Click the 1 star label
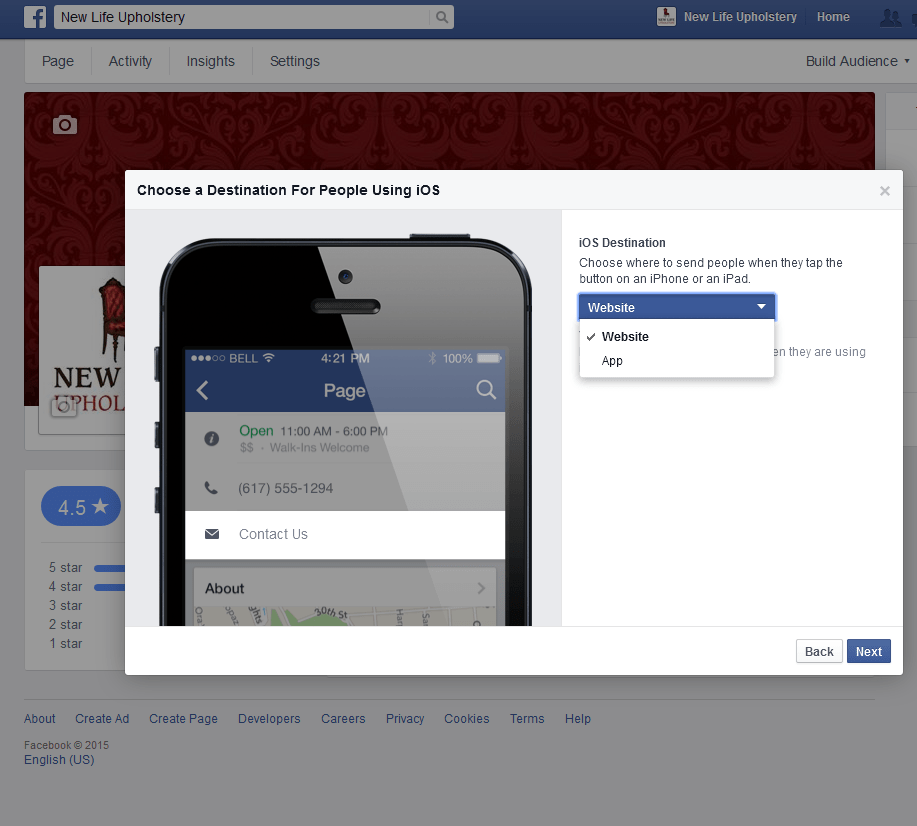Viewport: 917px width, 826px height. 66,643
